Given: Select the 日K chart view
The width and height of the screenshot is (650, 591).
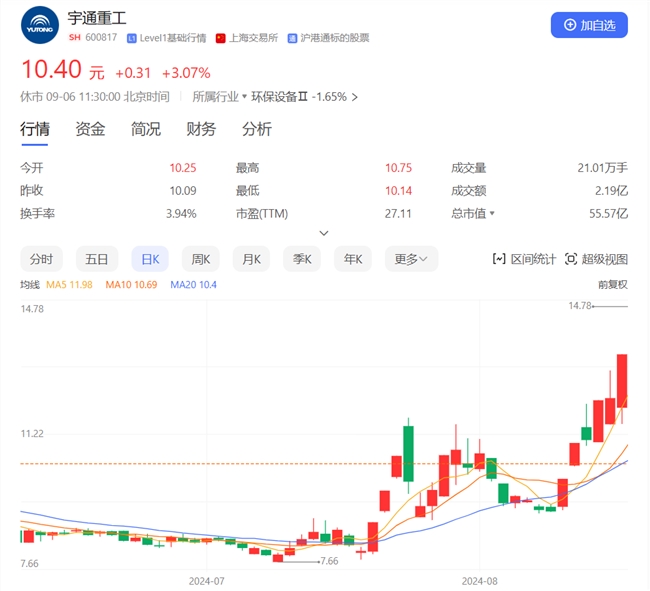Looking at the screenshot, I should pyautogui.click(x=150, y=259).
